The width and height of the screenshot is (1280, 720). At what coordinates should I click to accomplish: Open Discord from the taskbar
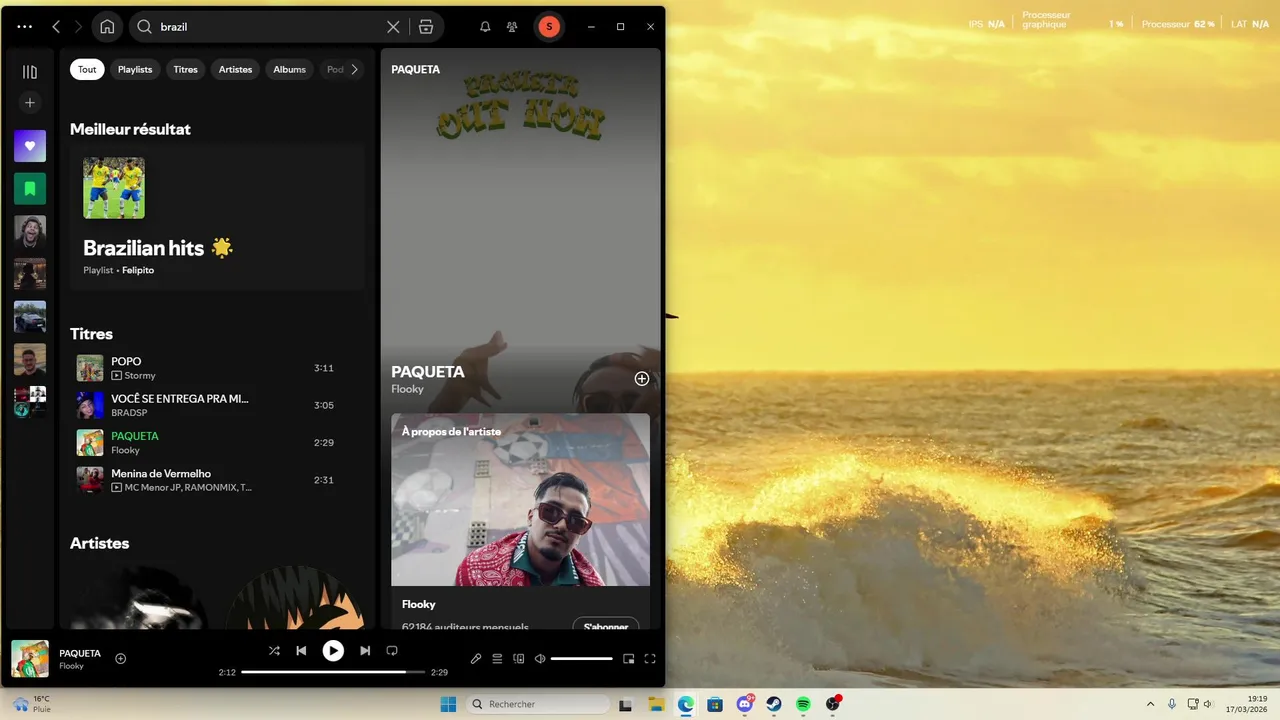(x=745, y=704)
